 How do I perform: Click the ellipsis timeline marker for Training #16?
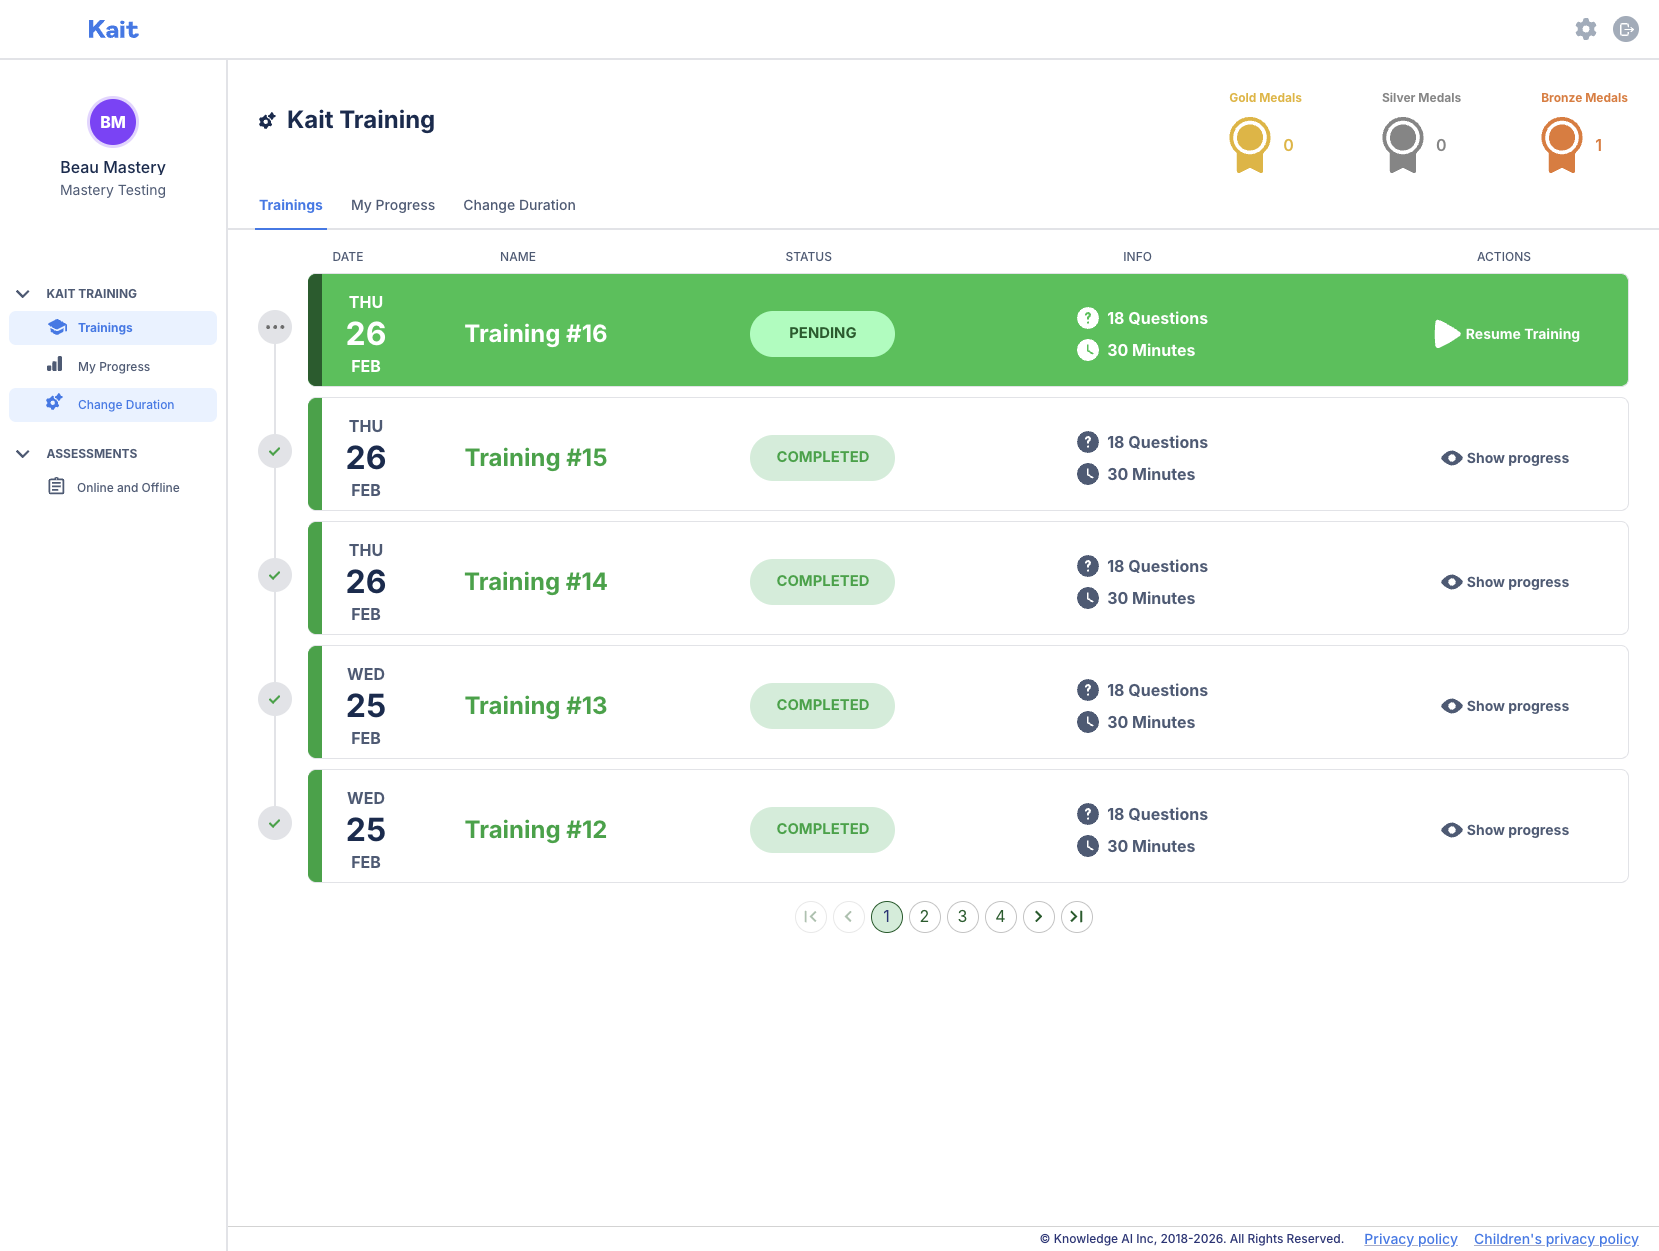point(275,327)
